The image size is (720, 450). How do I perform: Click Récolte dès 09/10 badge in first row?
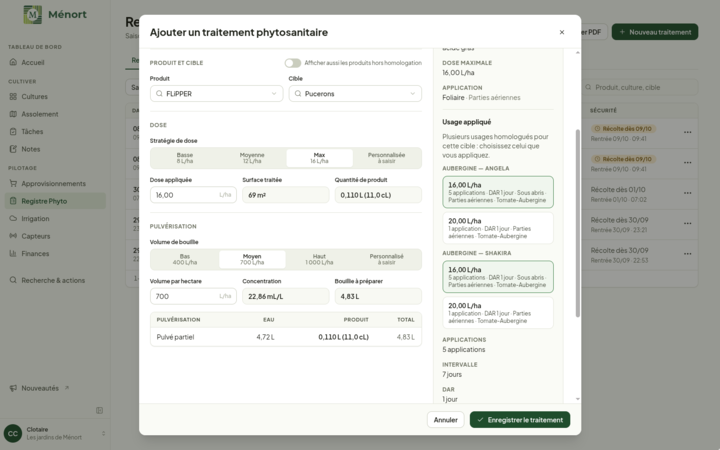[624, 129]
